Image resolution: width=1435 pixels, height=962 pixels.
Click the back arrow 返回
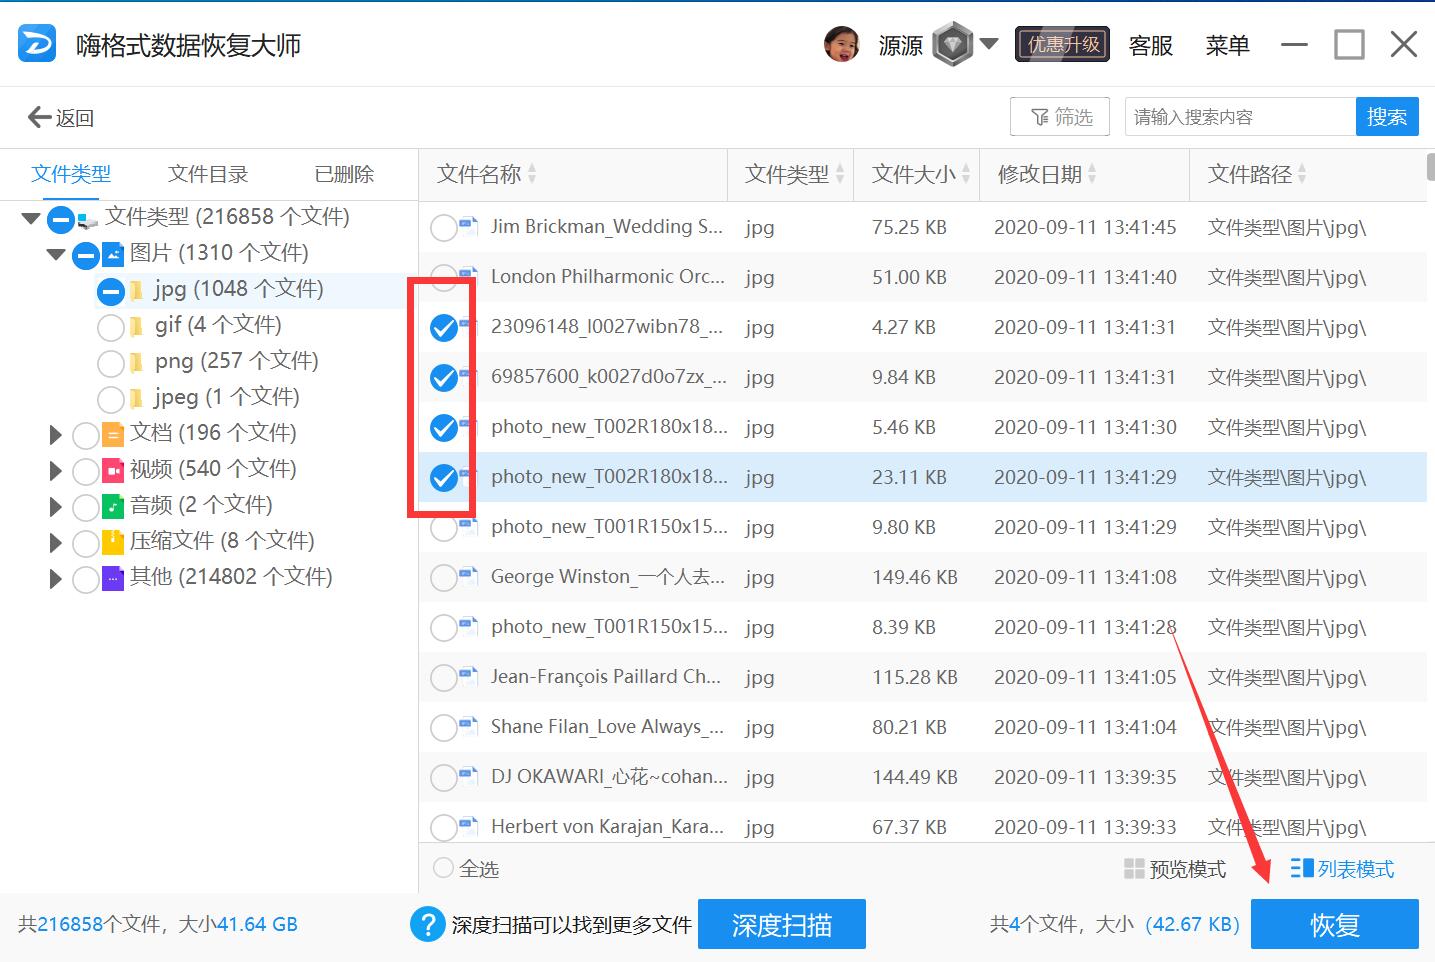(60, 118)
